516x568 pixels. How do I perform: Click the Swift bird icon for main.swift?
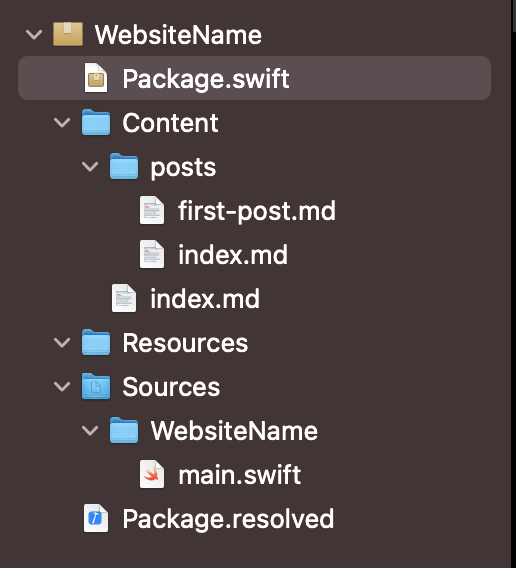coord(152,474)
